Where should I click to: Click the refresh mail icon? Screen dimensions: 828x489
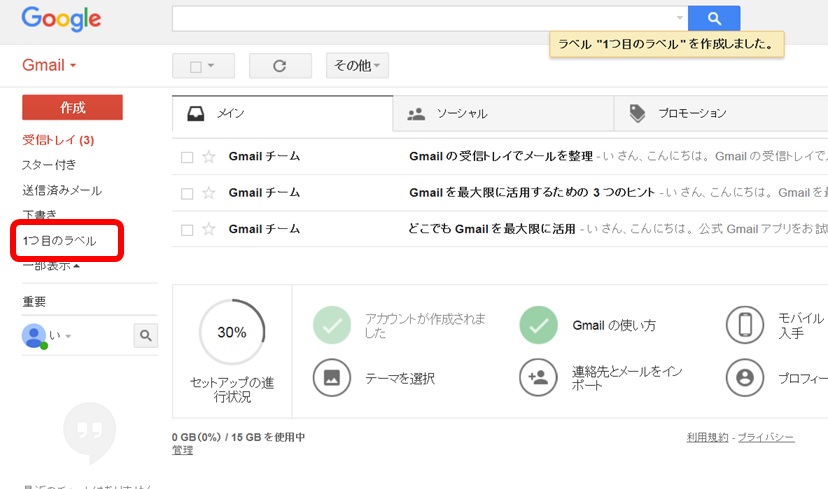280,66
